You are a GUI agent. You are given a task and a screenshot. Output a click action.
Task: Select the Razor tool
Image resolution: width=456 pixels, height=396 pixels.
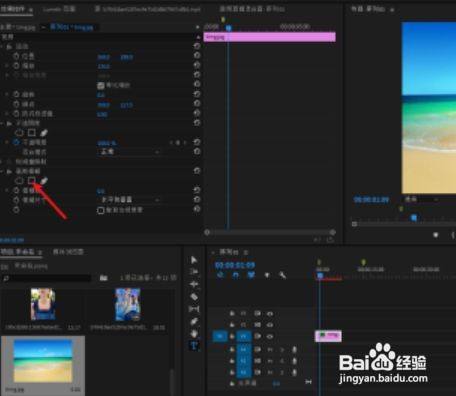click(x=194, y=297)
